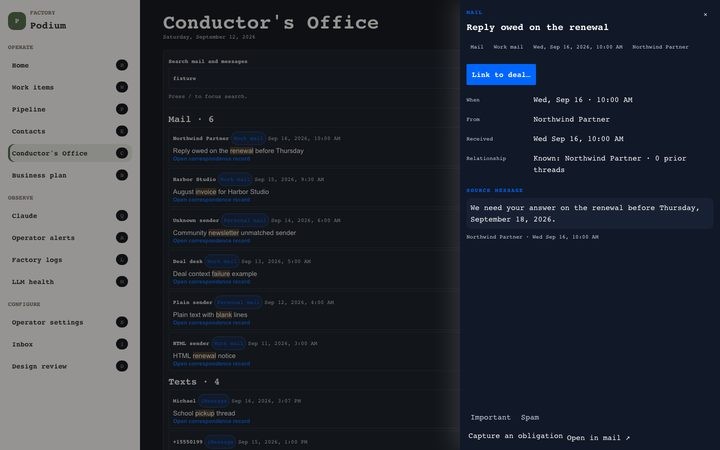Click Capture an obligation
The width and height of the screenshot is (720, 450).
pos(515,436)
